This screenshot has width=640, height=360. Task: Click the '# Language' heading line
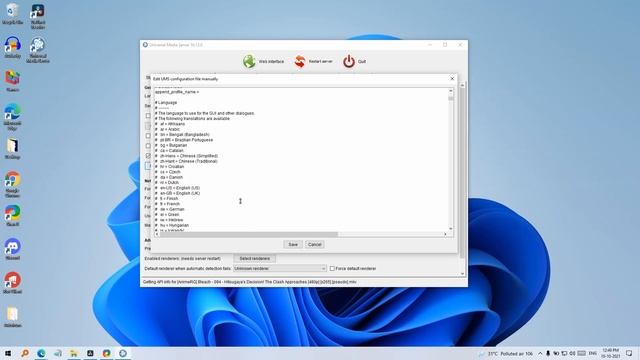click(x=166, y=102)
